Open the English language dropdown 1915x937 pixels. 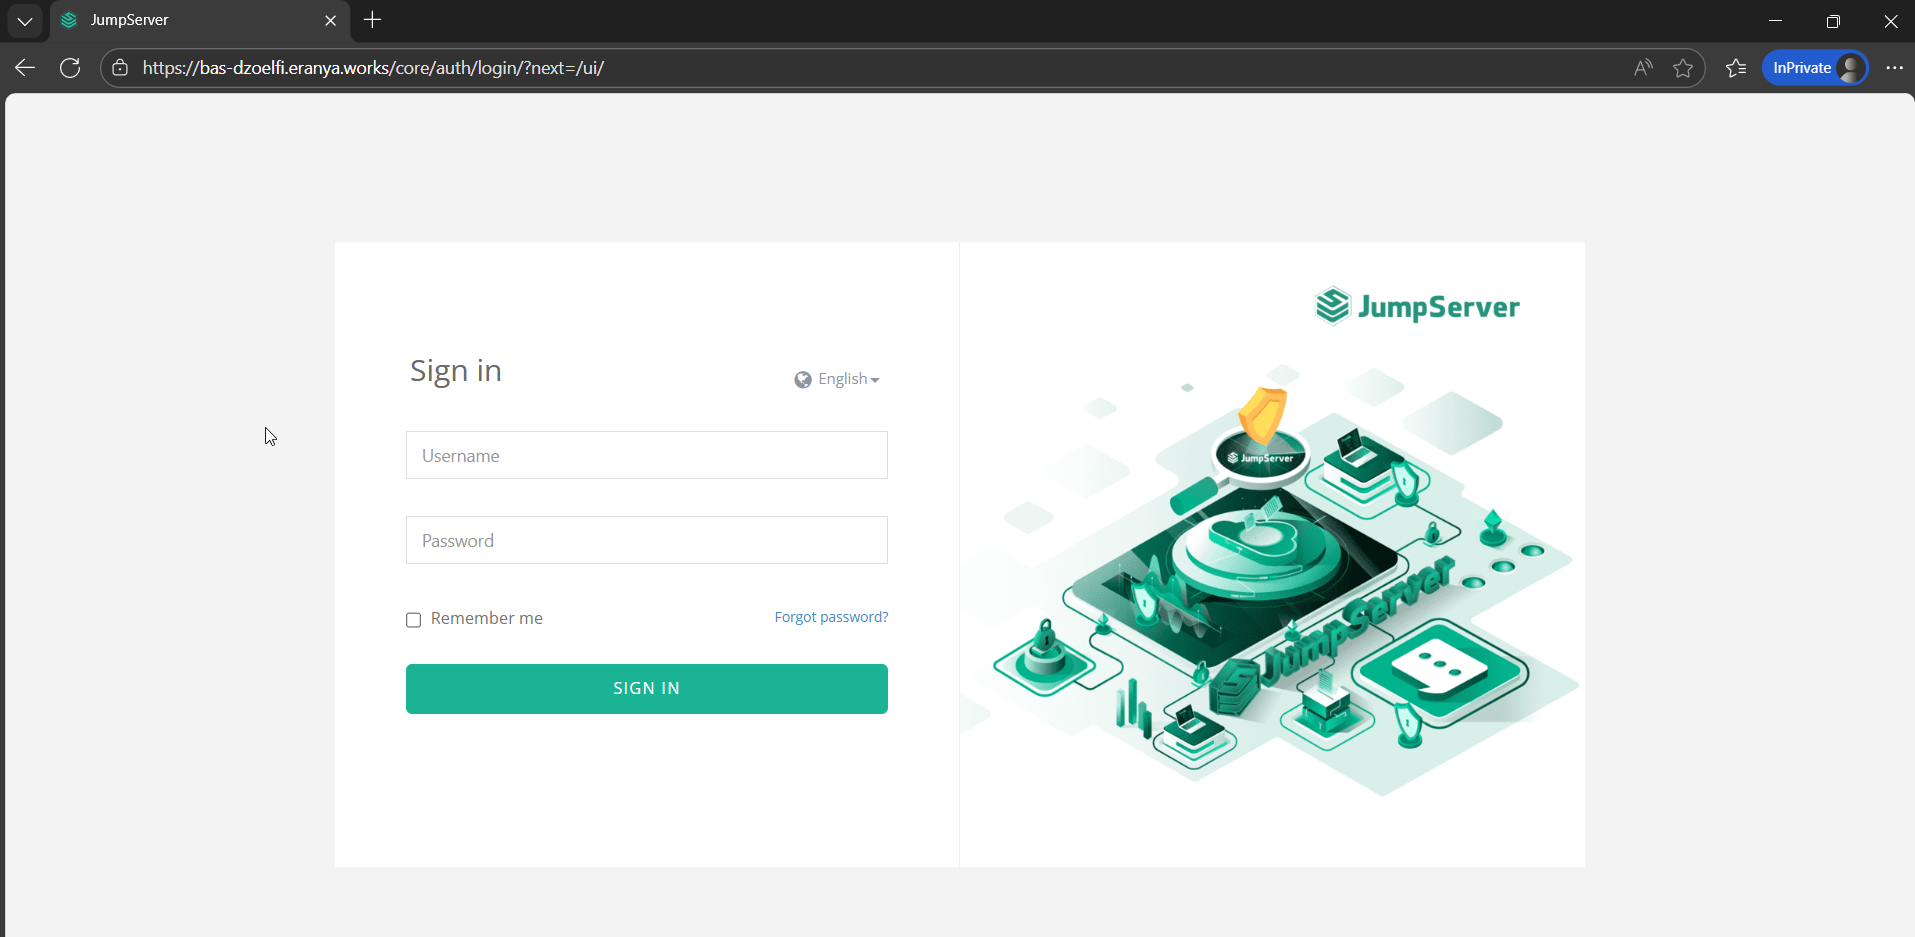click(x=844, y=379)
